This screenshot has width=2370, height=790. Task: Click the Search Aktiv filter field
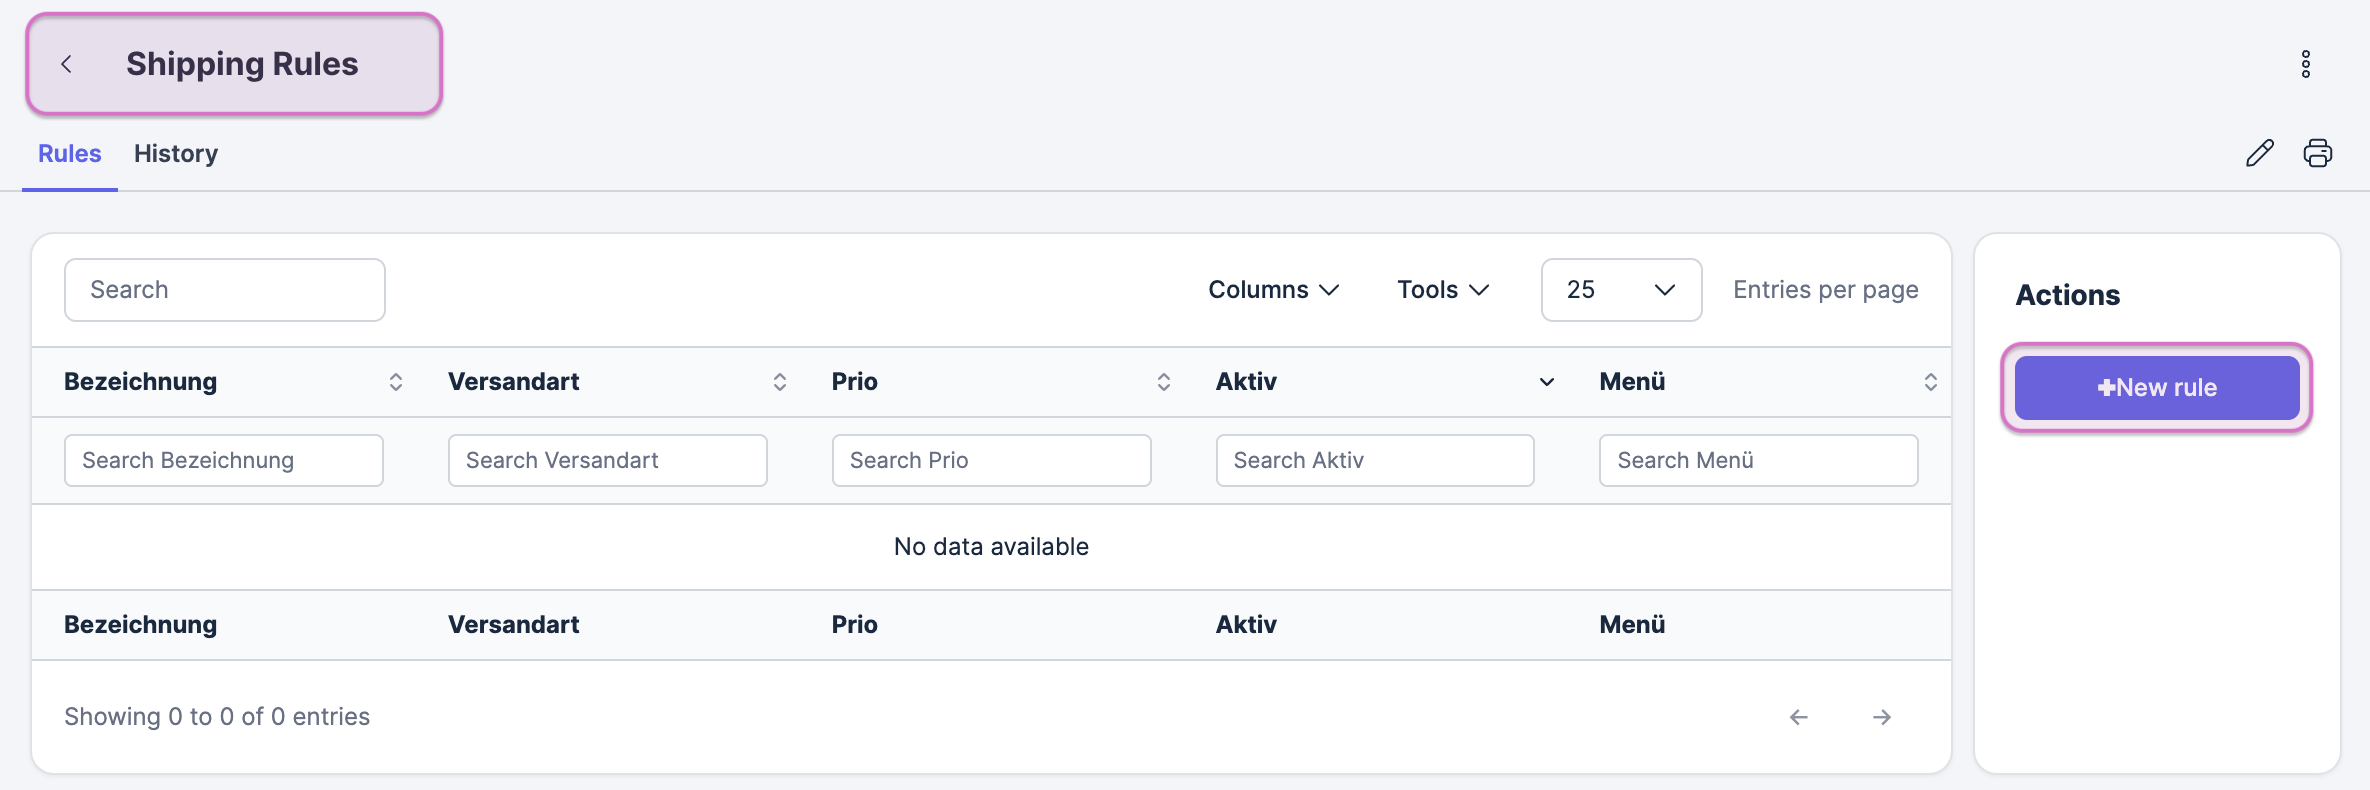pyautogui.click(x=1374, y=460)
